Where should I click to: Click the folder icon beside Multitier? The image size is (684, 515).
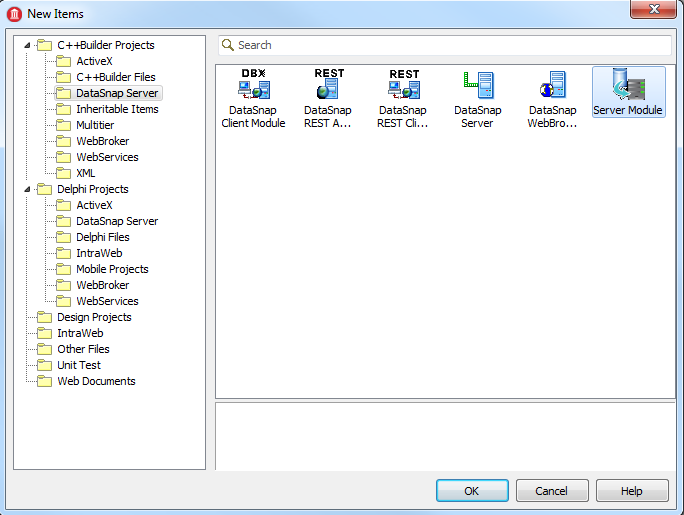(64, 125)
